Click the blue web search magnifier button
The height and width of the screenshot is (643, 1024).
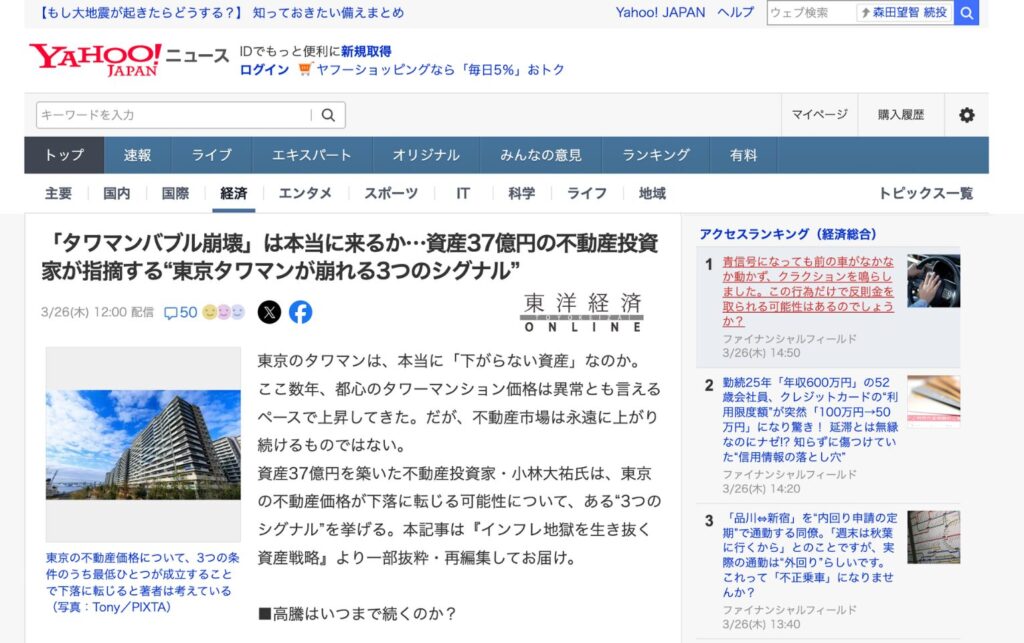(966, 13)
